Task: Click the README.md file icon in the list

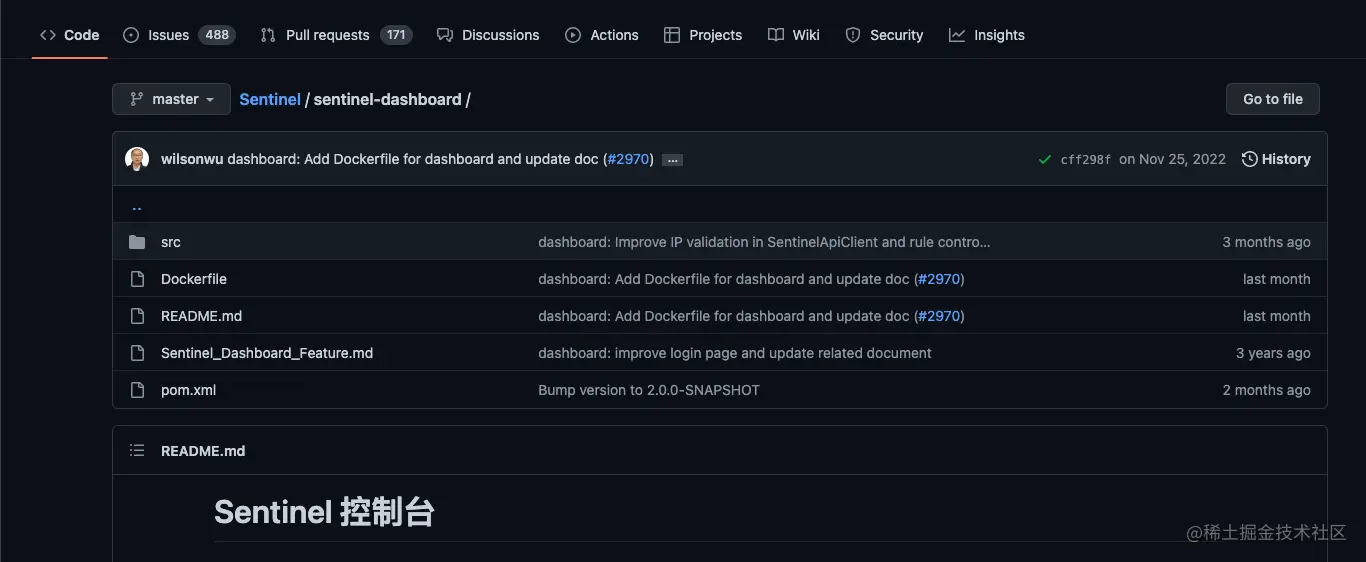Action: (137, 316)
